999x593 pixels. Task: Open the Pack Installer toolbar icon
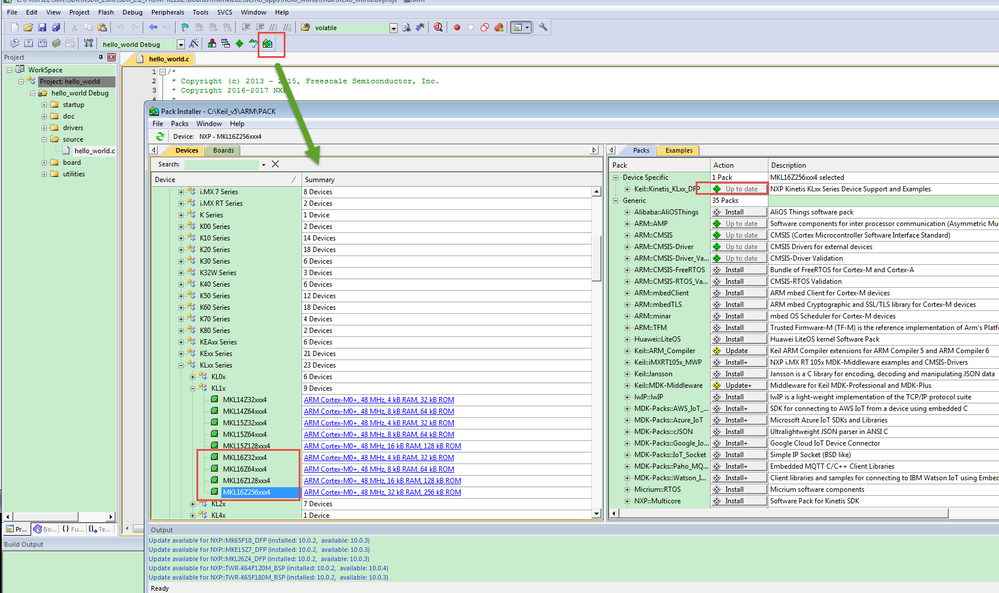268,43
